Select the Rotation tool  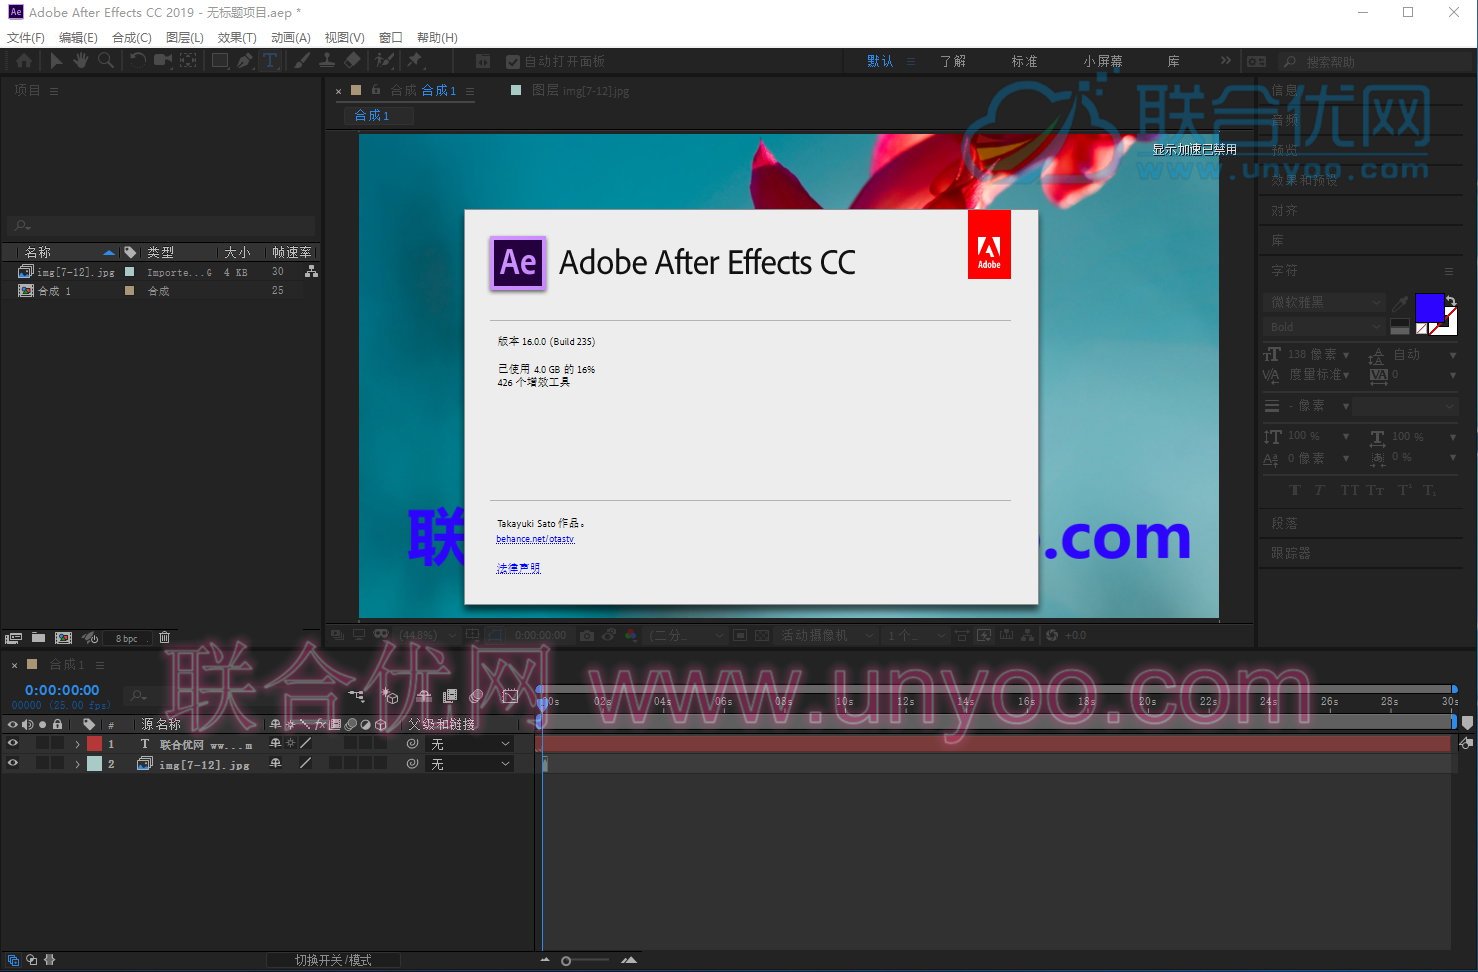[x=137, y=61]
